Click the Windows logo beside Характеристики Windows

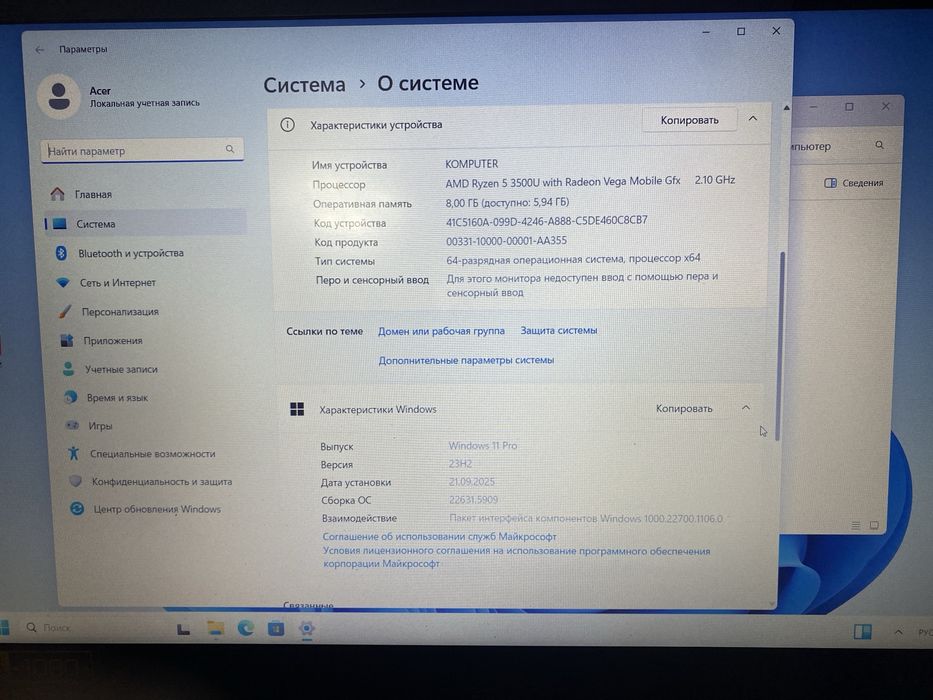pyautogui.click(x=297, y=409)
